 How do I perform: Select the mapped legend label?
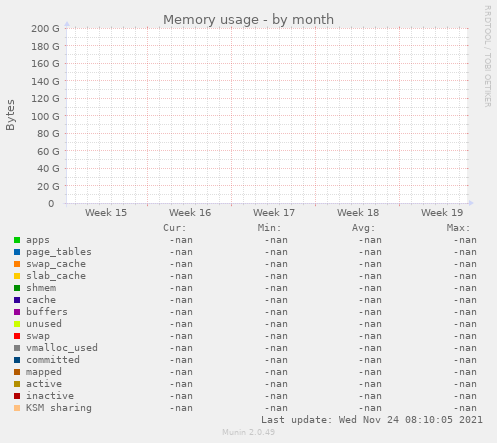point(44,372)
